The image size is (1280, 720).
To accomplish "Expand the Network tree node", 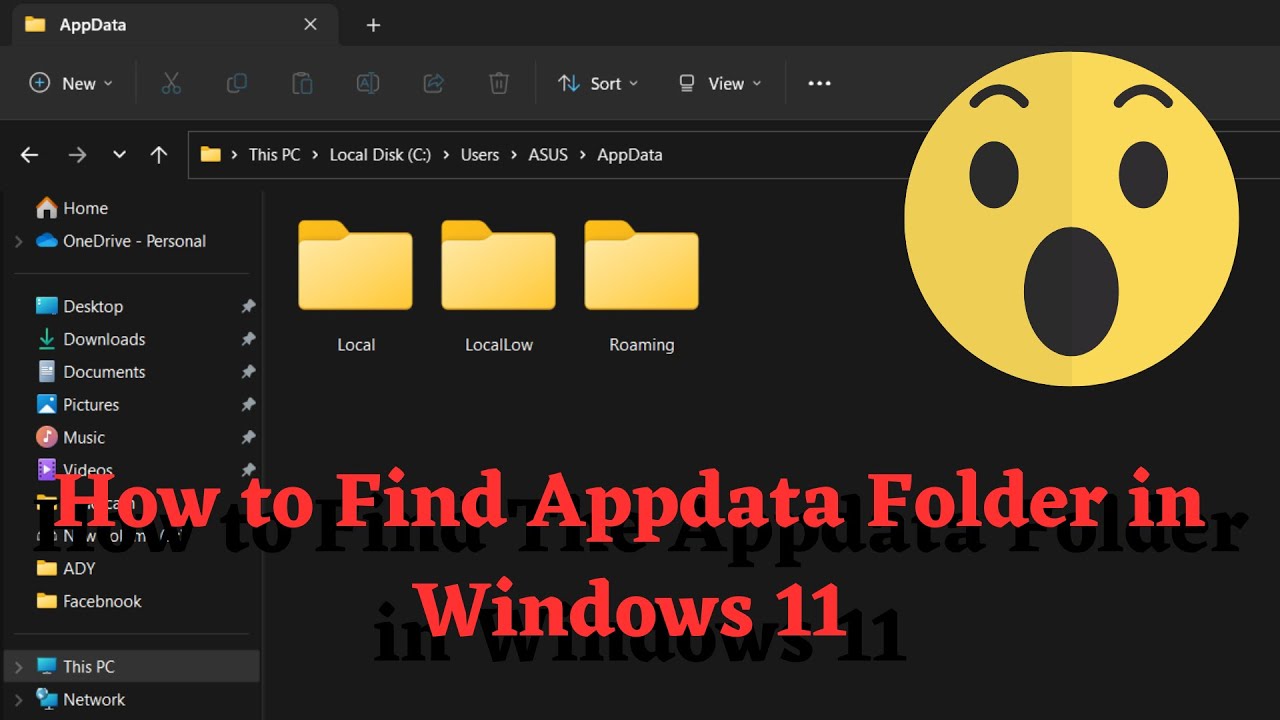I will (x=19, y=699).
